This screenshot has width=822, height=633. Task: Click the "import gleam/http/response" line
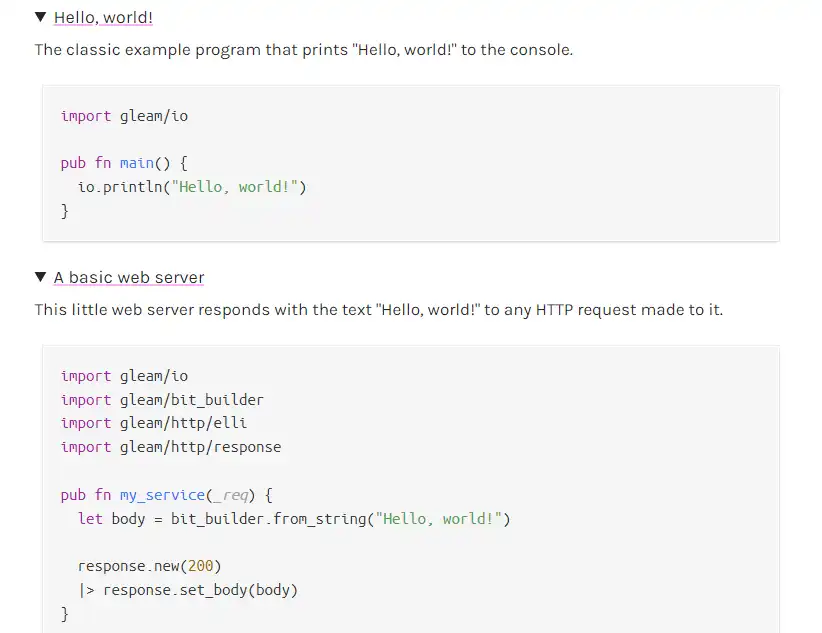(171, 447)
